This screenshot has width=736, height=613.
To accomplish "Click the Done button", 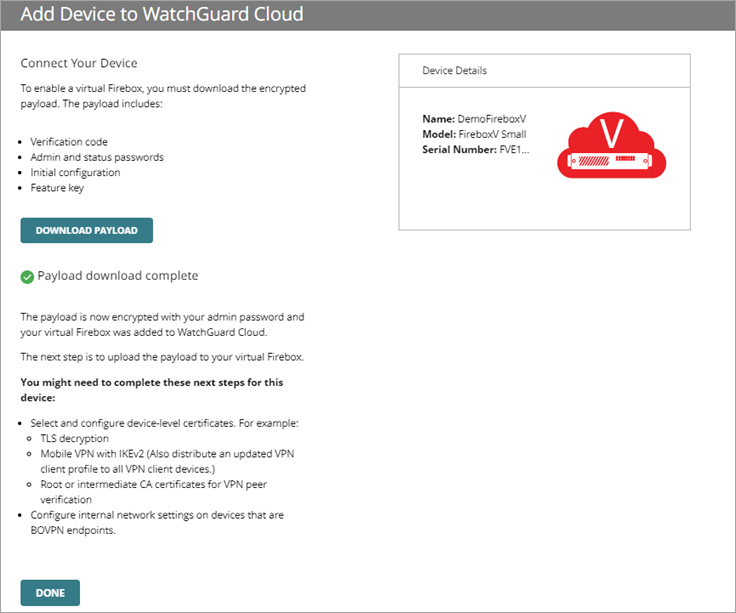I will [x=50, y=593].
